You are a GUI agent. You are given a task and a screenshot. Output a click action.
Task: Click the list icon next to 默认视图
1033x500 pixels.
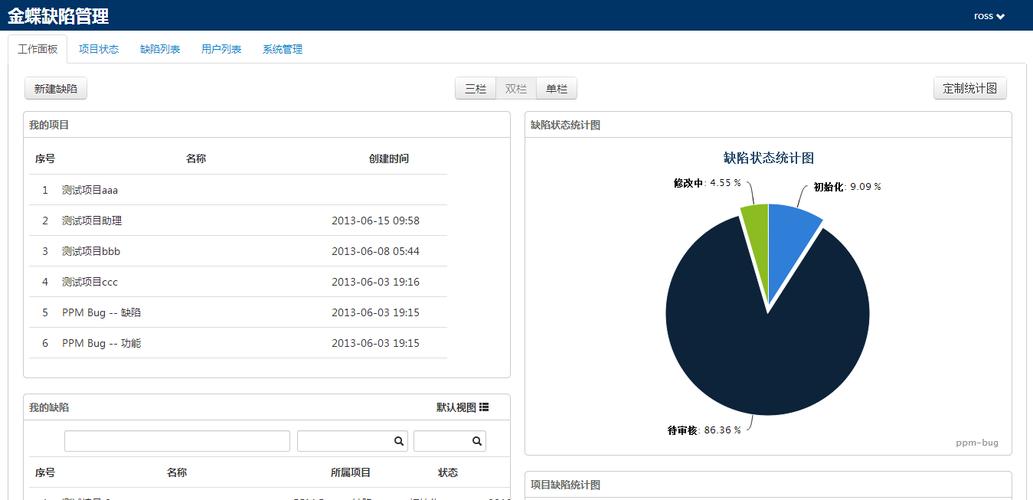pyautogui.click(x=484, y=407)
